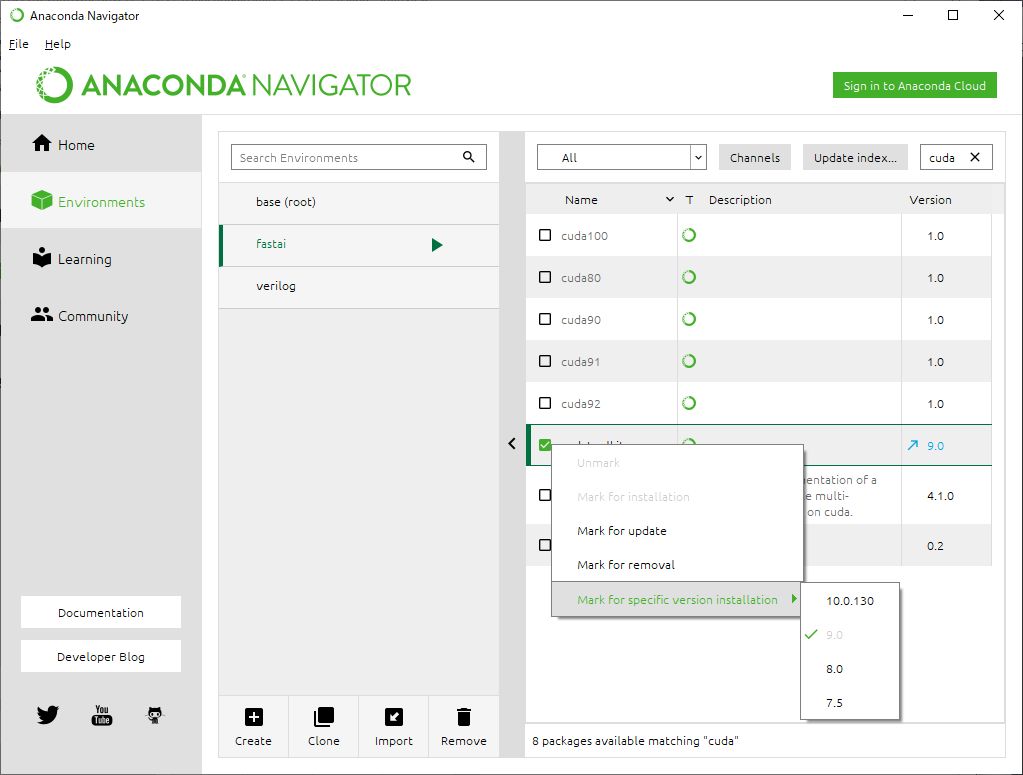Click the cuda92 package type icon
Image resolution: width=1023 pixels, height=775 pixels.
(x=689, y=403)
